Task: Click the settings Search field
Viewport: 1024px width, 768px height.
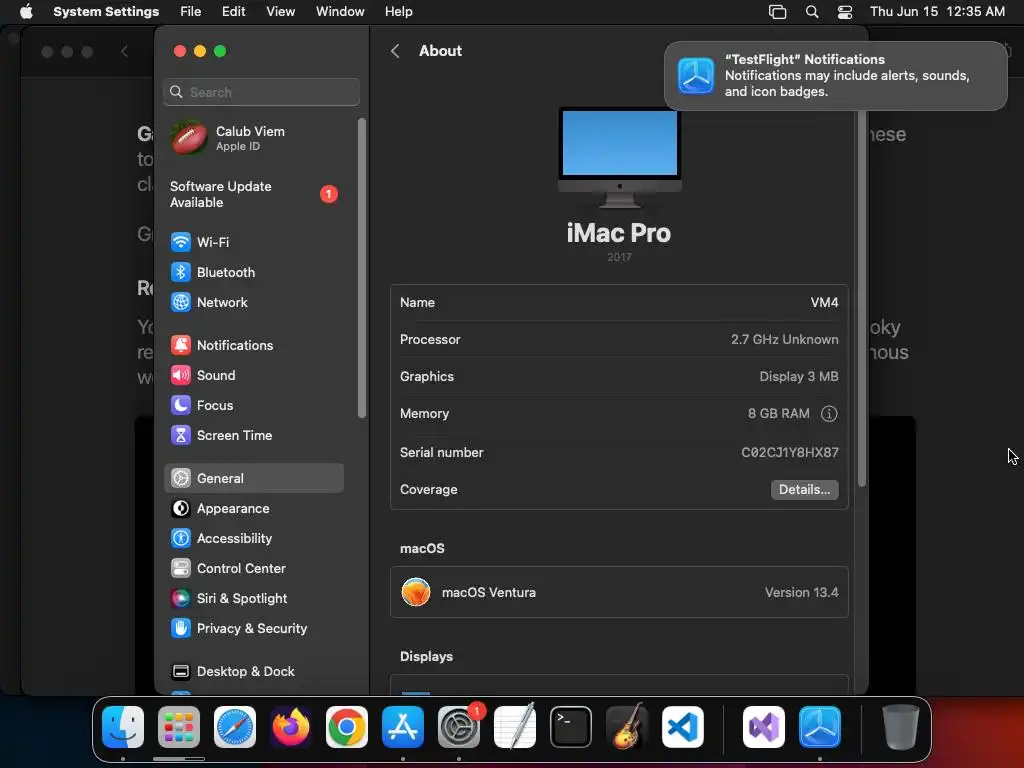Action: click(x=261, y=92)
